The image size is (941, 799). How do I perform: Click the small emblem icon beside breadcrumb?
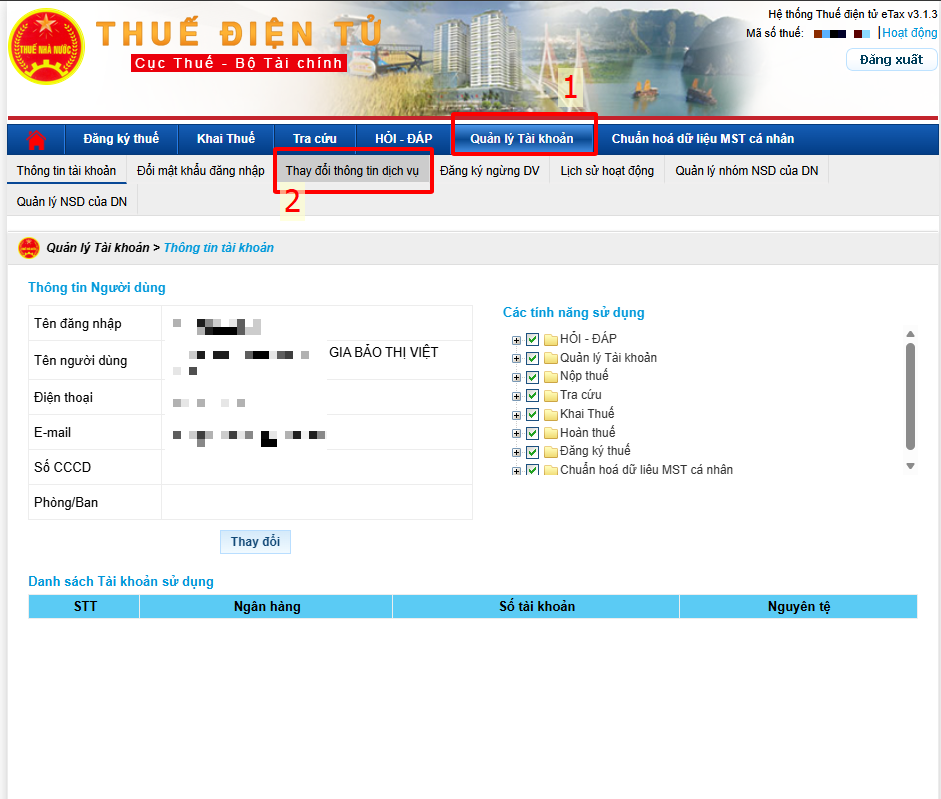28,248
